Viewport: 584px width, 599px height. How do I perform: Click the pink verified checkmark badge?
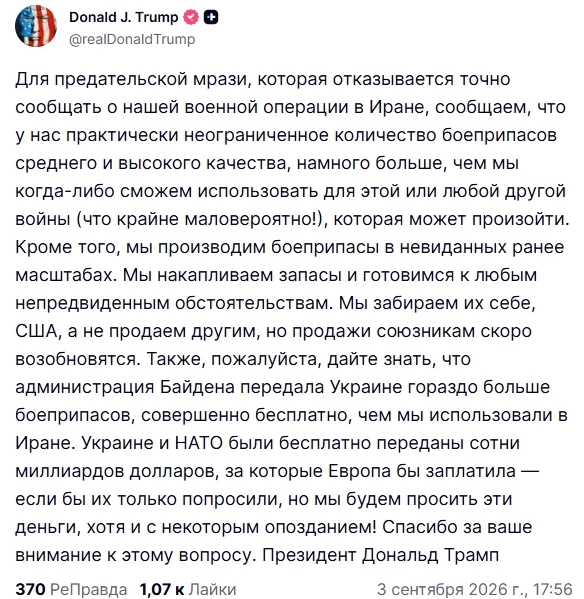click(191, 17)
